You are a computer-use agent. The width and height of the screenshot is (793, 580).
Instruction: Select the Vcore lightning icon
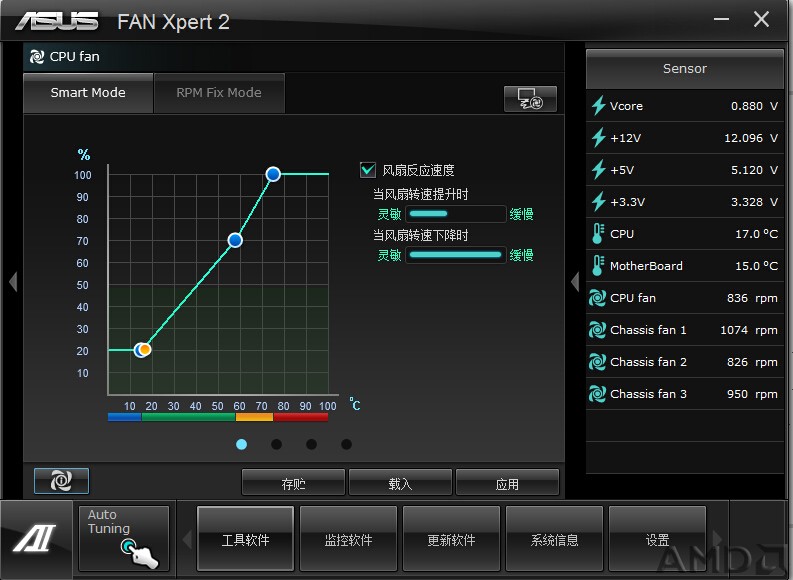[598, 106]
